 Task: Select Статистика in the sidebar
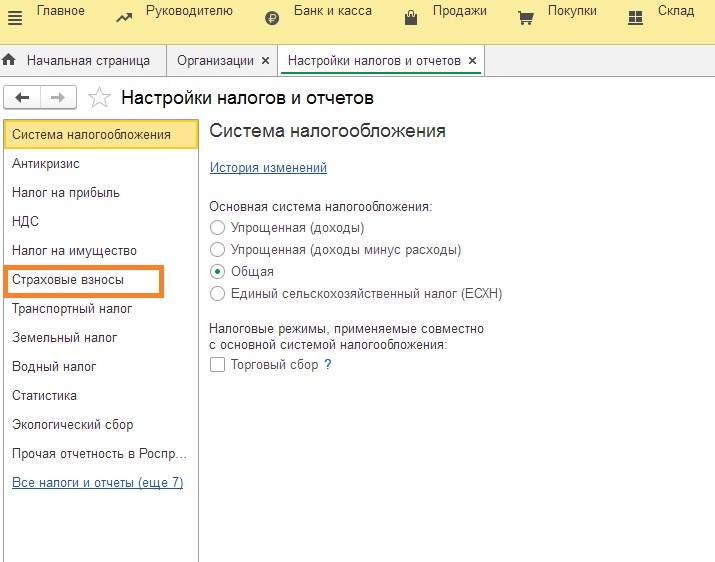pyautogui.click(x=101, y=395)
